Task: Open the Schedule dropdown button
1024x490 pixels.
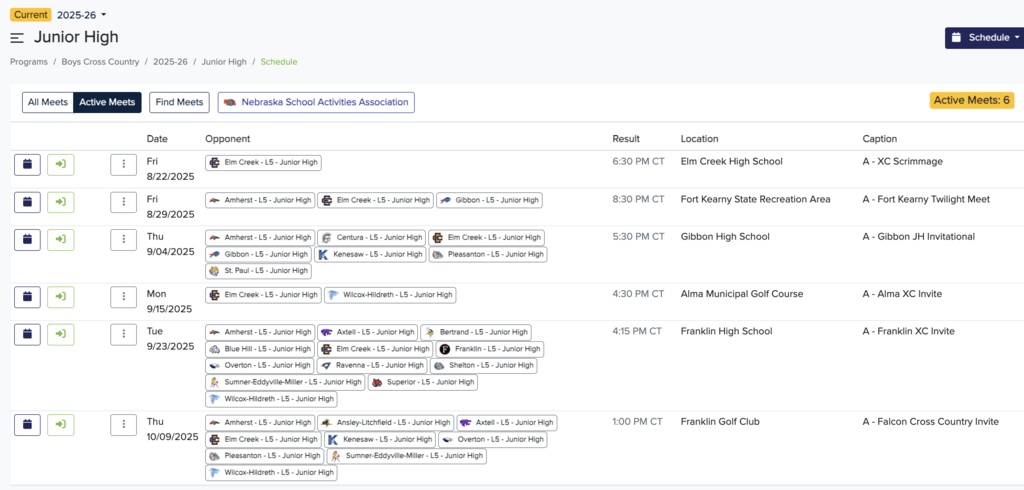Action: 984,38
